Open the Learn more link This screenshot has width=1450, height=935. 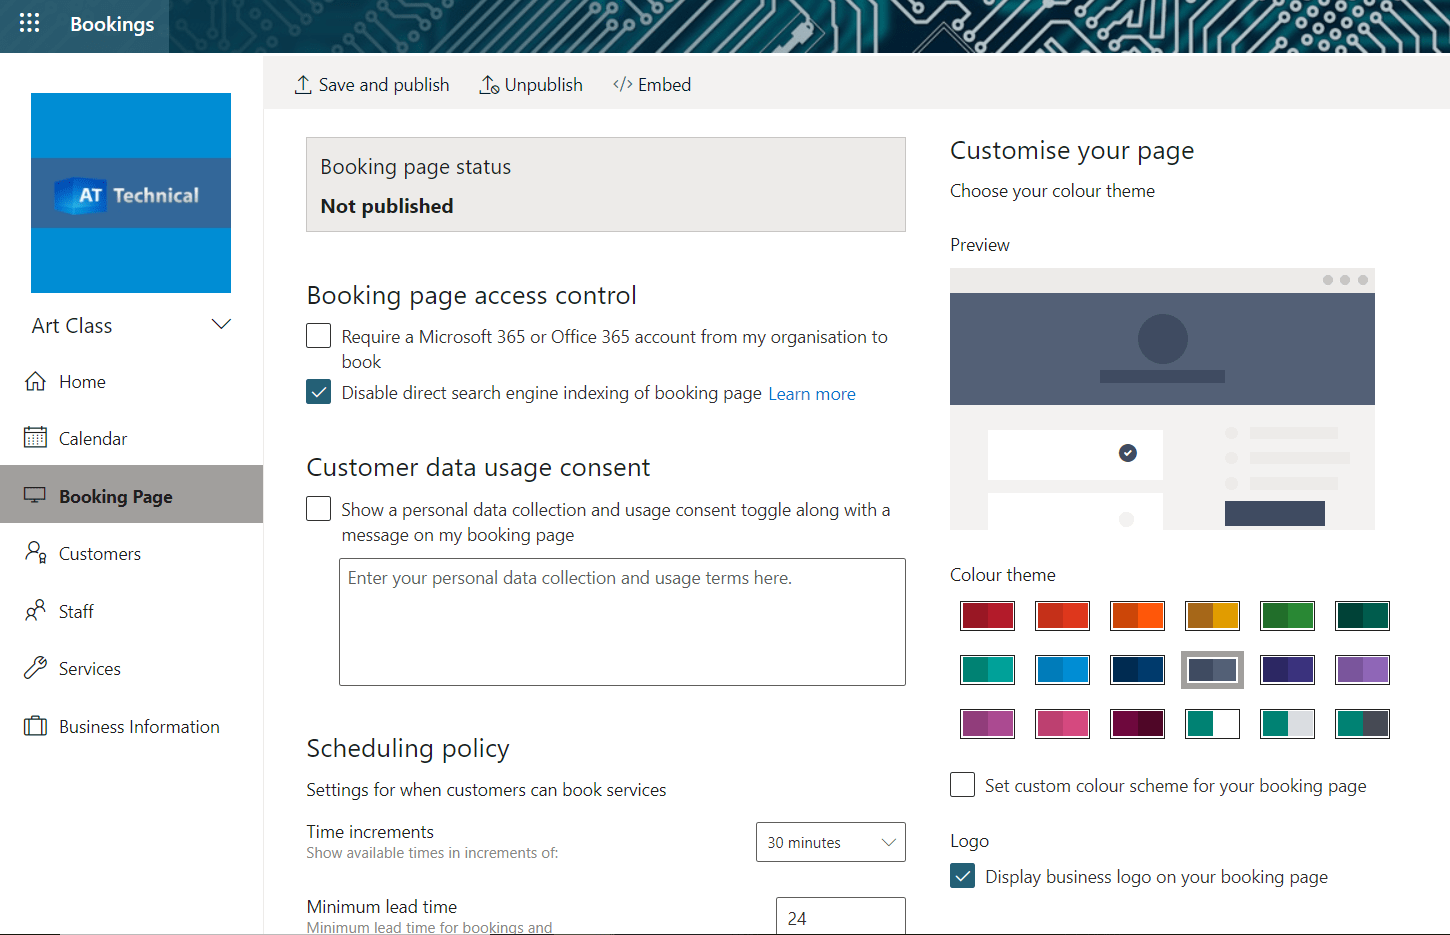(x=811, y=393)
